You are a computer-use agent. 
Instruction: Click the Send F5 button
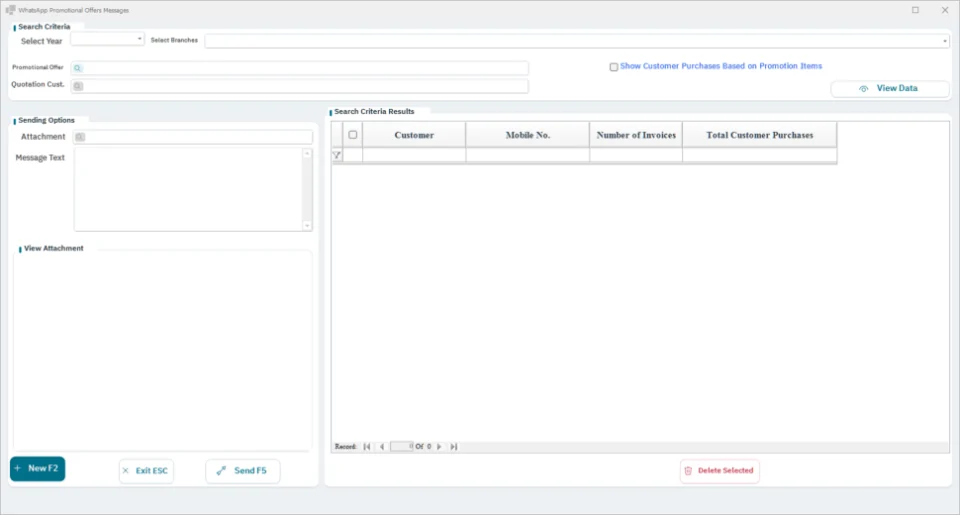click(x=242, y=471)
